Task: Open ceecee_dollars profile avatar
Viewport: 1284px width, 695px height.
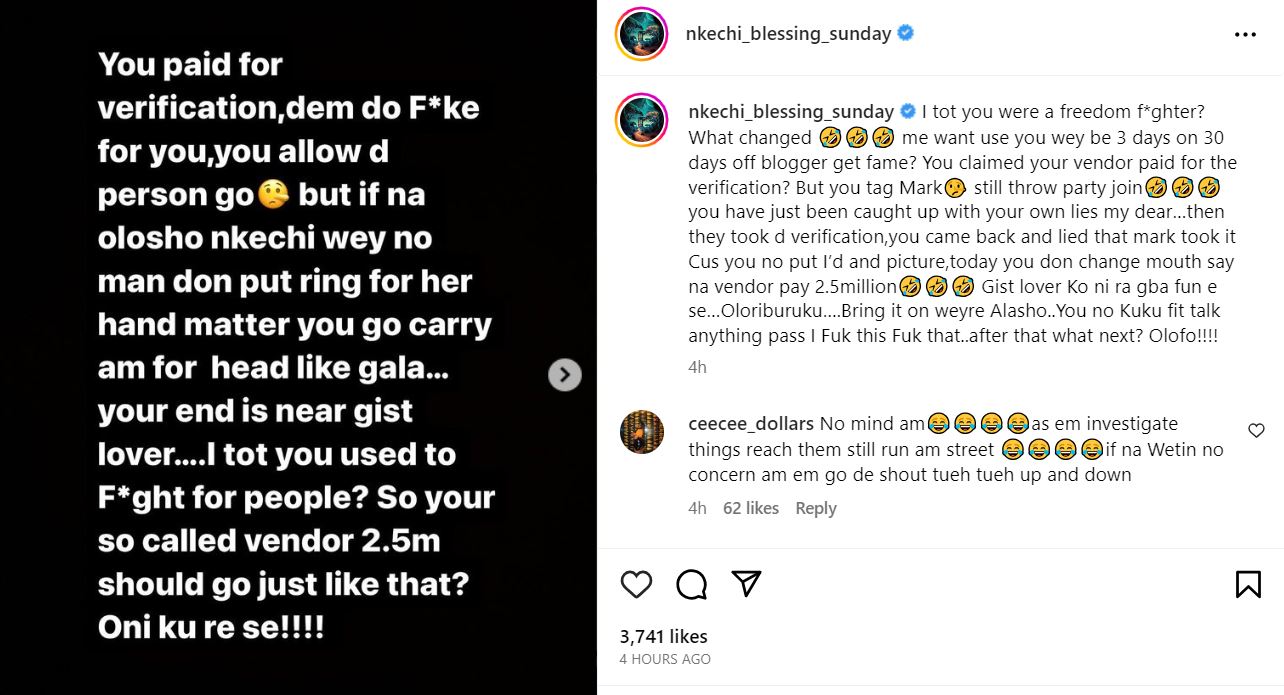Action: tap(641, 432)
